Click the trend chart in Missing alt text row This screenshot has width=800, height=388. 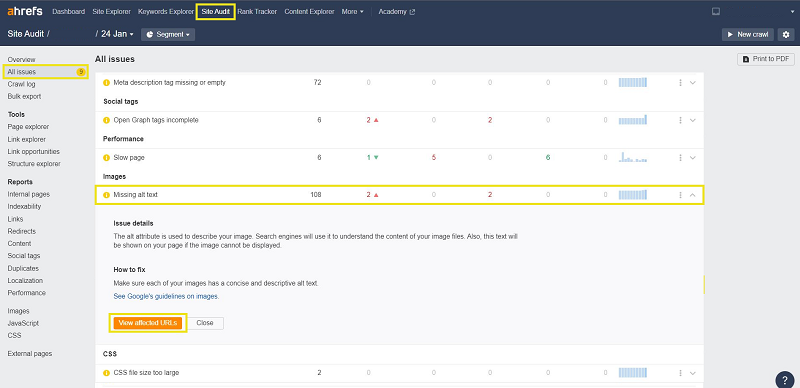click(x=633, y=195)
